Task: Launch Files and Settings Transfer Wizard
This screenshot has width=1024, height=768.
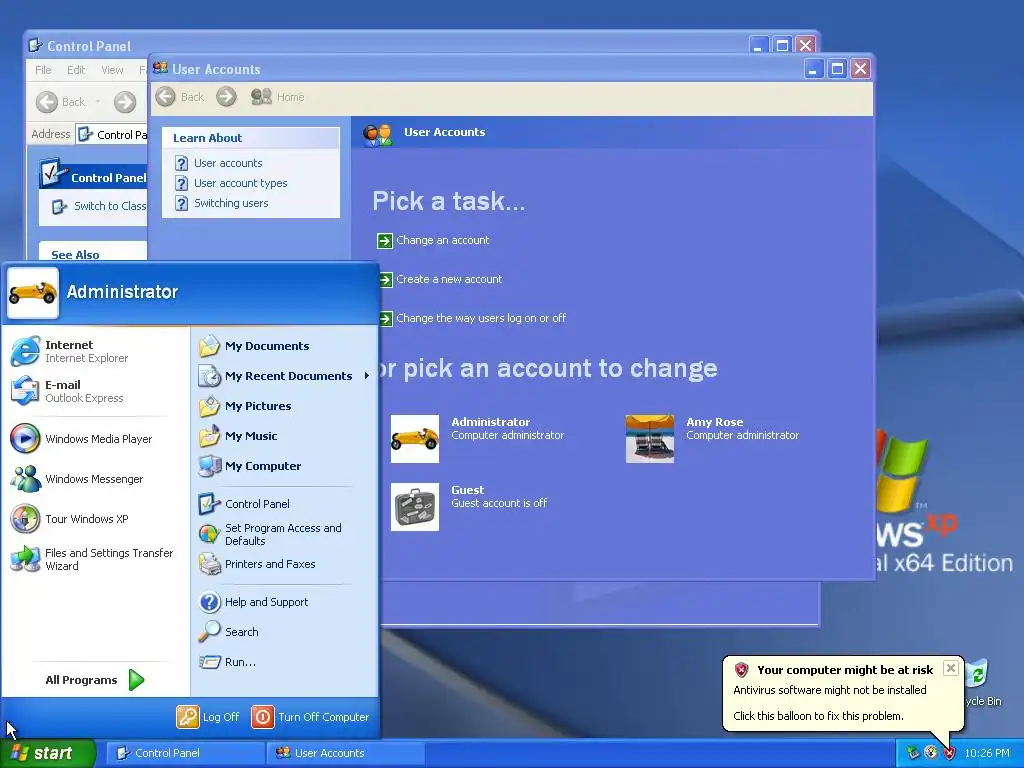Action: [x=93, y=560]
